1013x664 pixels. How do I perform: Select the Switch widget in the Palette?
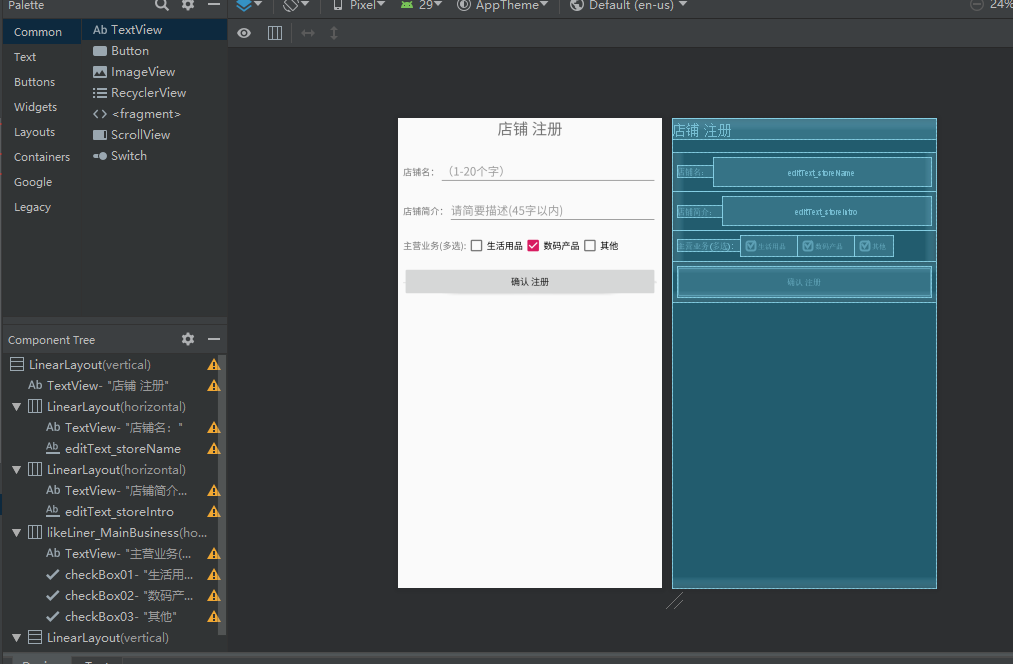128,155
